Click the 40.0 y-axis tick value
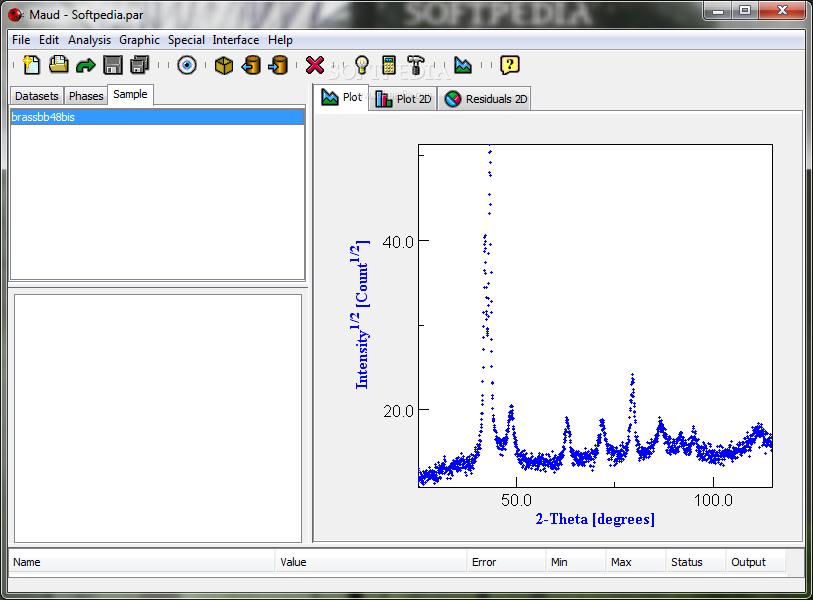Image resolution: width=813 pixels, height=600 pixels. (x=398, y=242)
